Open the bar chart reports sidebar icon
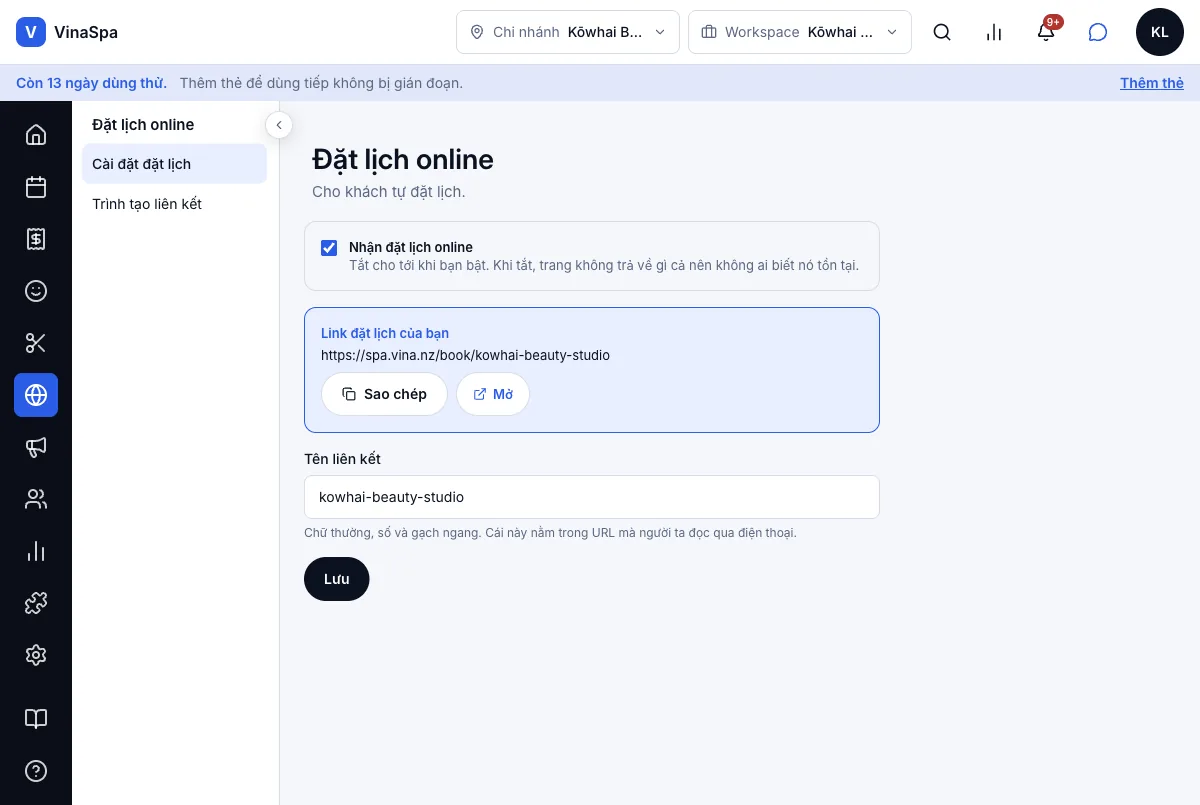This screenshot has width=1200, height=805. (36, 551)
